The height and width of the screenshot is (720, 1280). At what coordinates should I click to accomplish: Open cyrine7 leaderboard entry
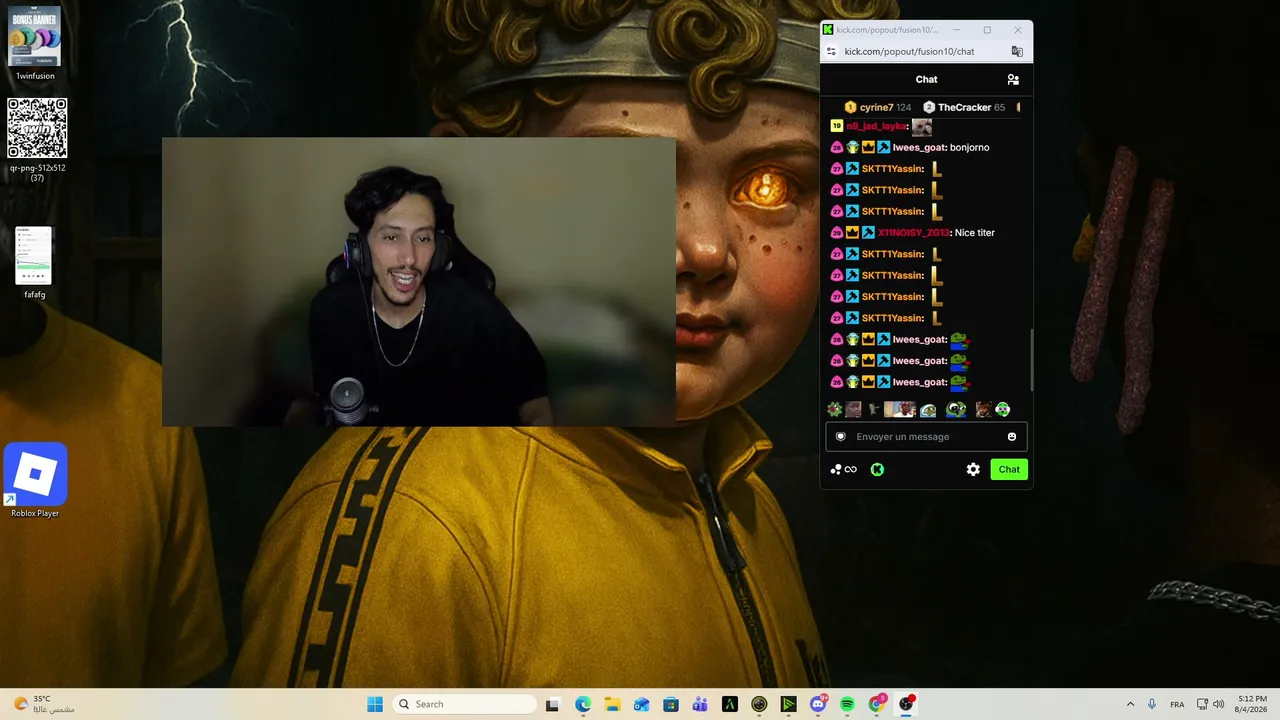coord(877,107)
